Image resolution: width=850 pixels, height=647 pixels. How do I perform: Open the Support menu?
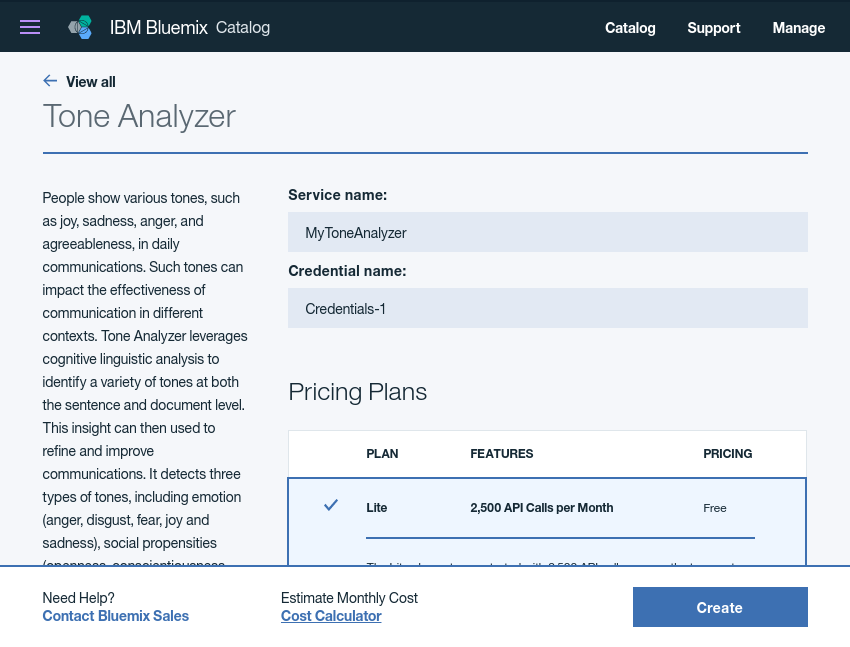(x=713, y=28)
